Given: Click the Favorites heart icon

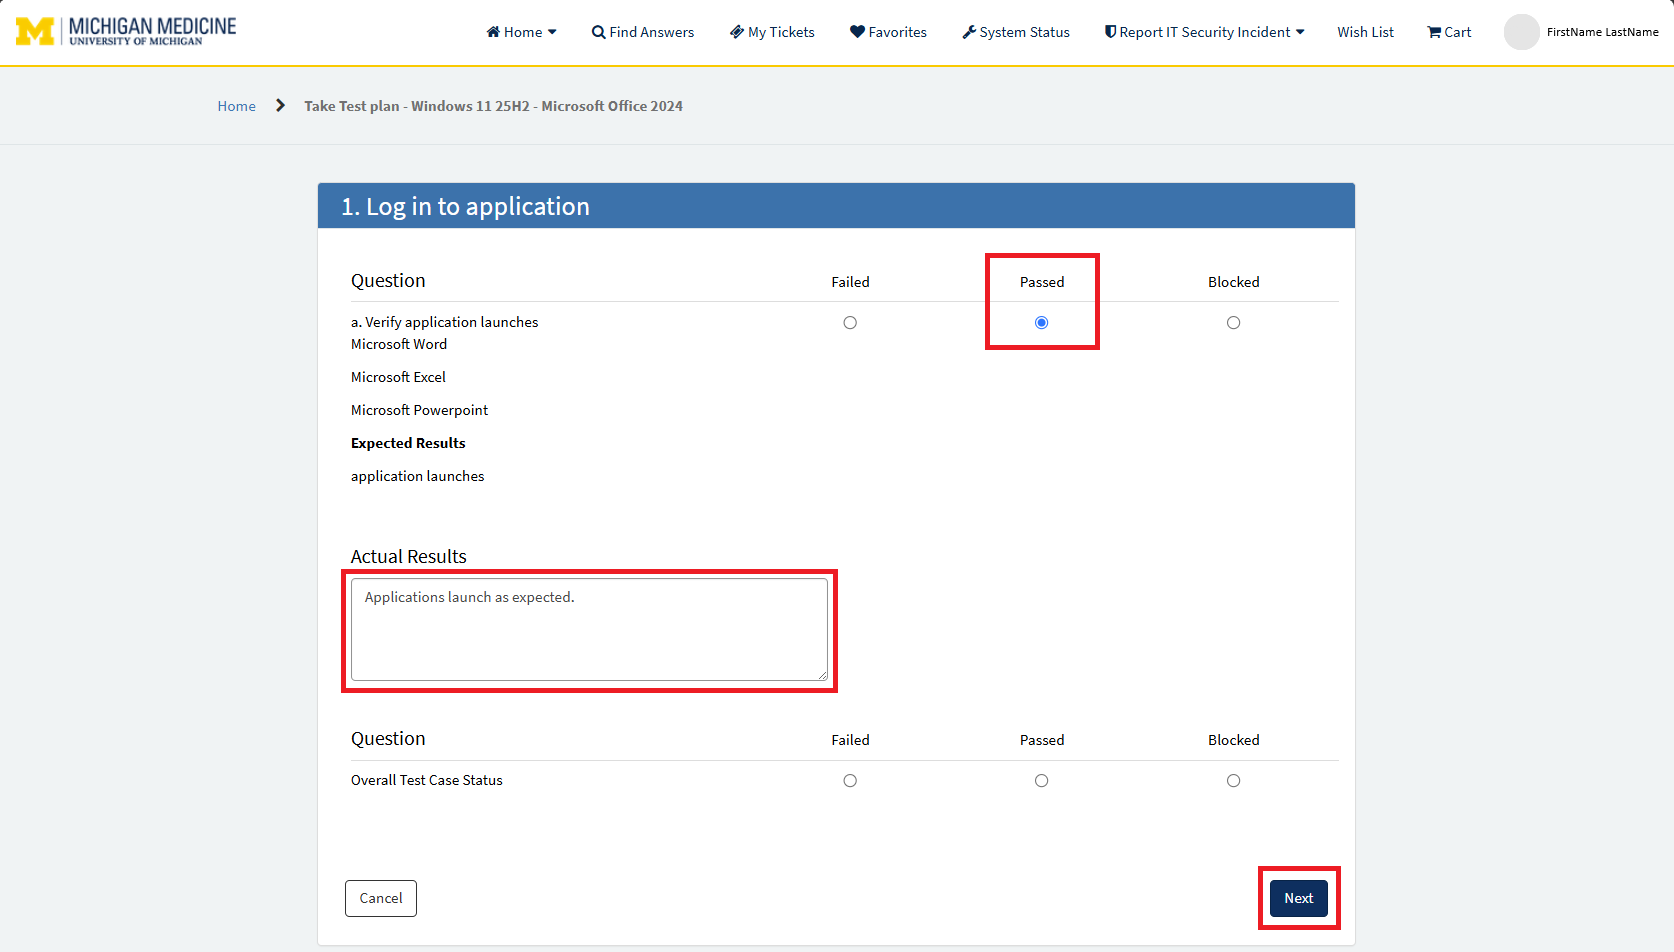Looking at the screenshot, I should pyautogui.click(x=857, y=32).
